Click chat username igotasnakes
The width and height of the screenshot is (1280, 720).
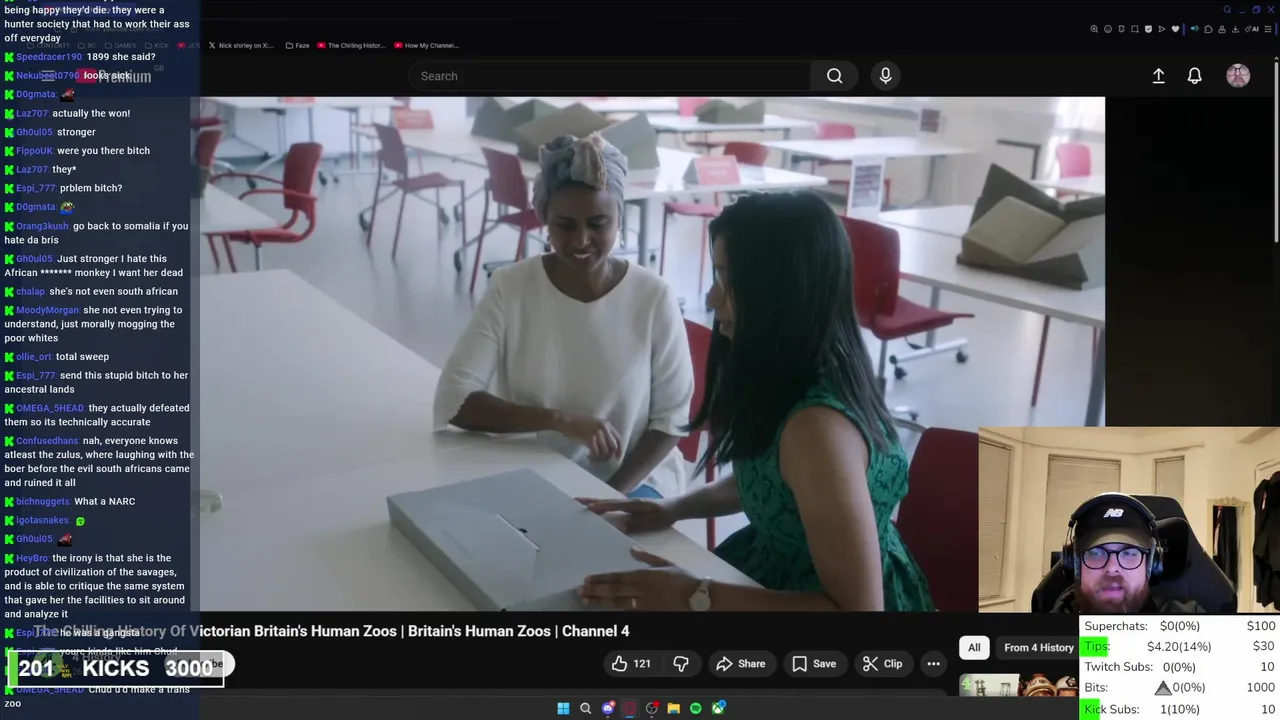pos(43,520)
